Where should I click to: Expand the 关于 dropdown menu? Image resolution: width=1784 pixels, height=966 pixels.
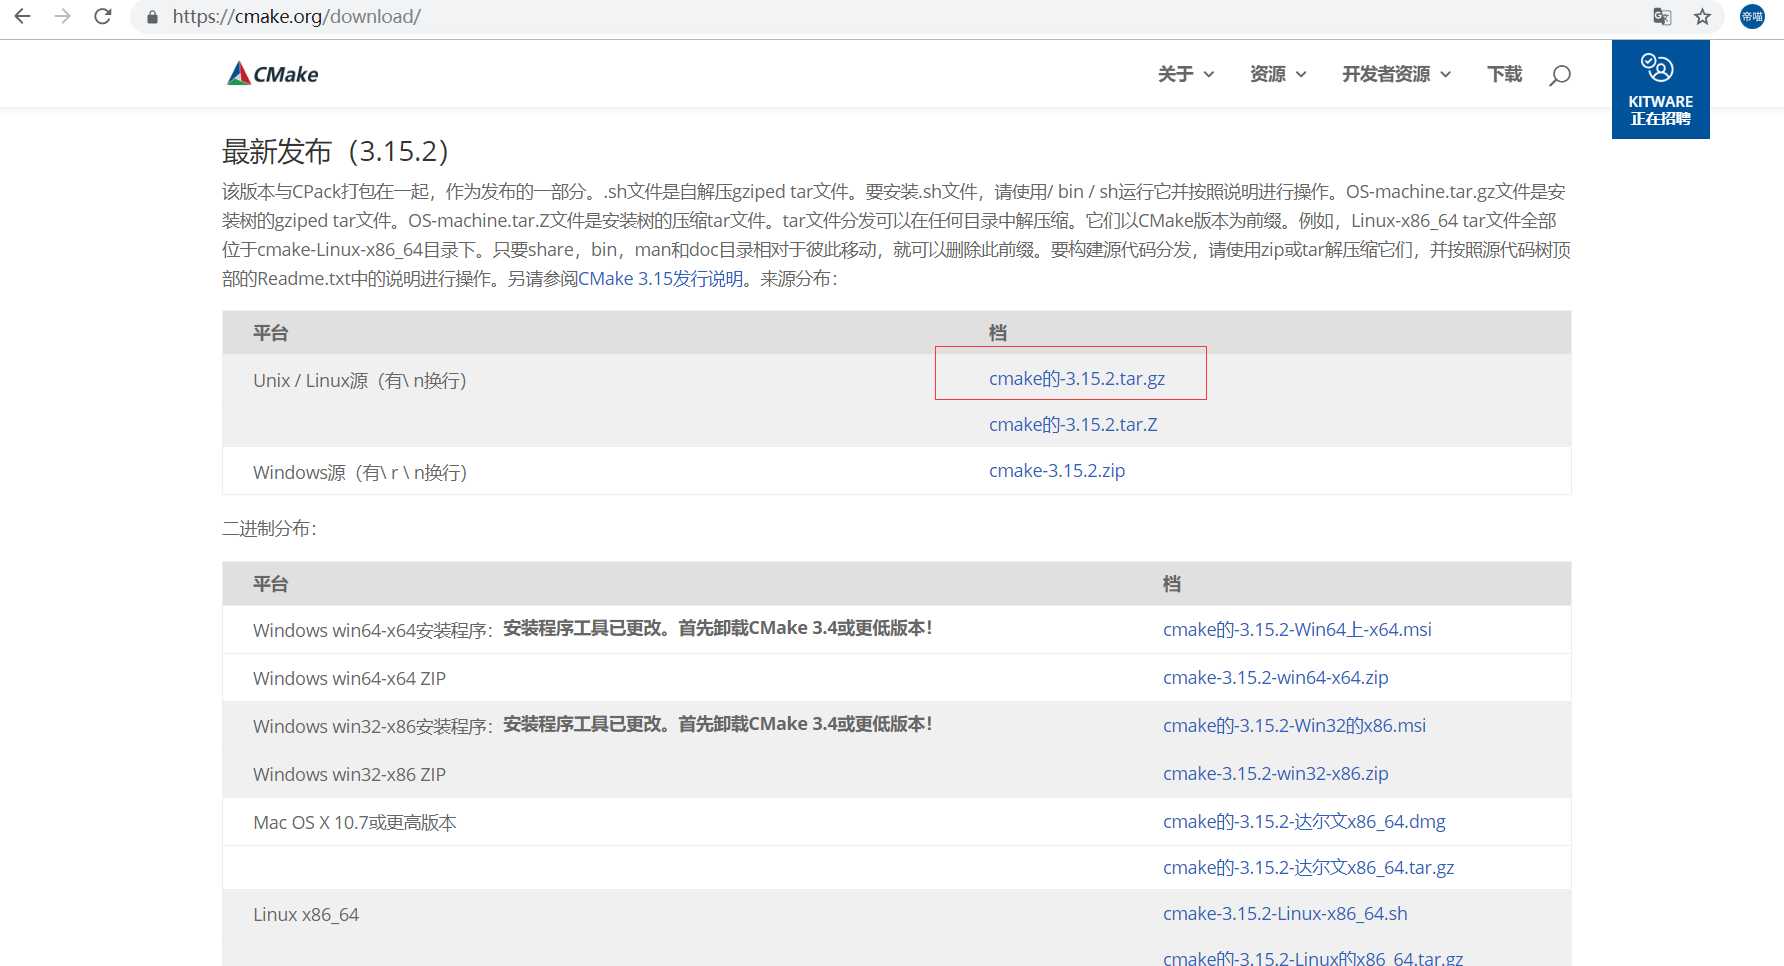pos(1186,74)
